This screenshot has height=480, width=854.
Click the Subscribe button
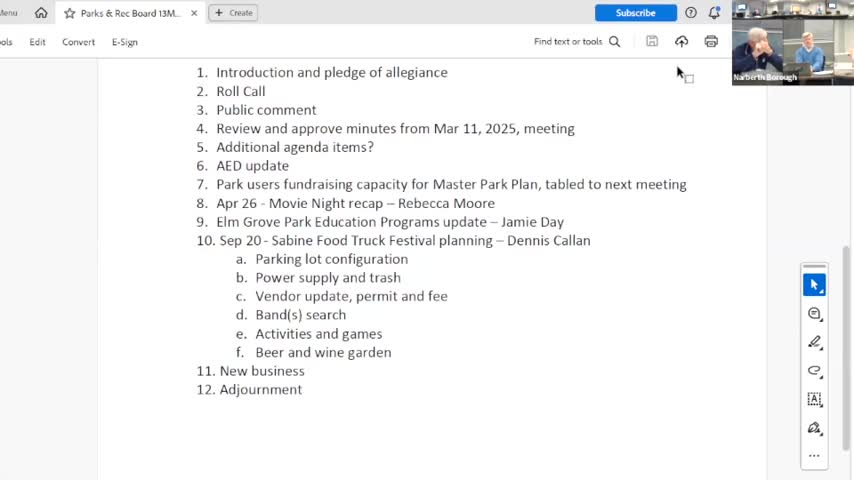(636, 13)
